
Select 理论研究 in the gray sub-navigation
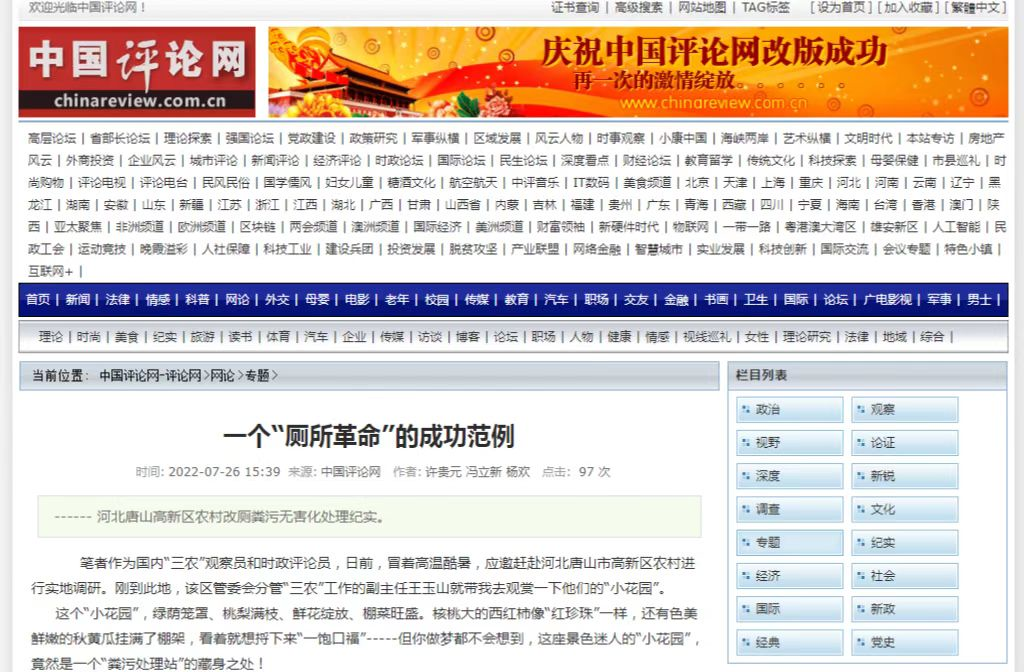(x=806, y=337)
